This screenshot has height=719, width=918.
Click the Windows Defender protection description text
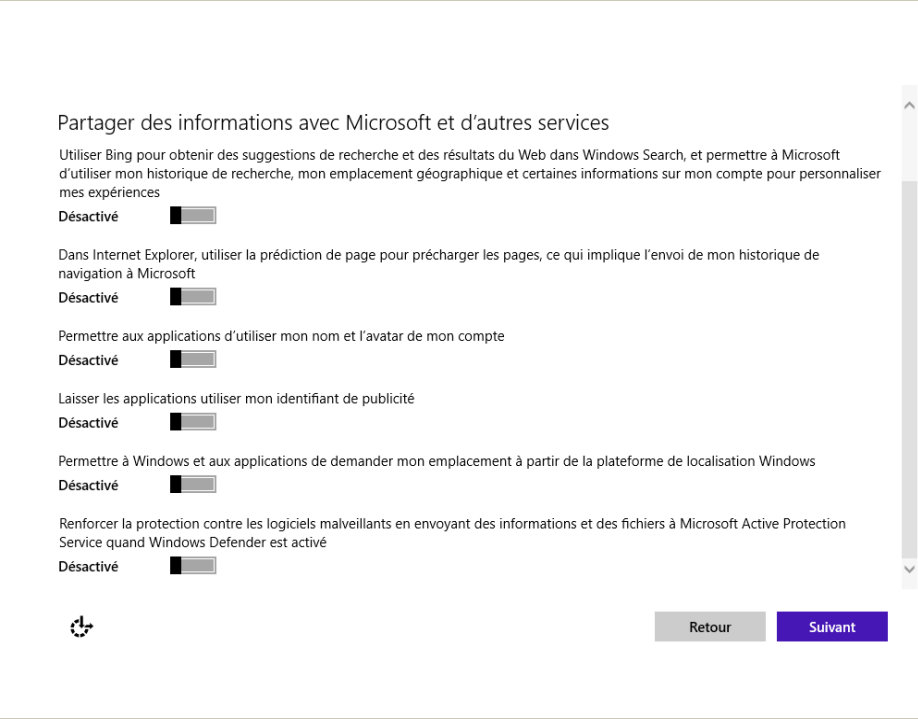[452, 533]
